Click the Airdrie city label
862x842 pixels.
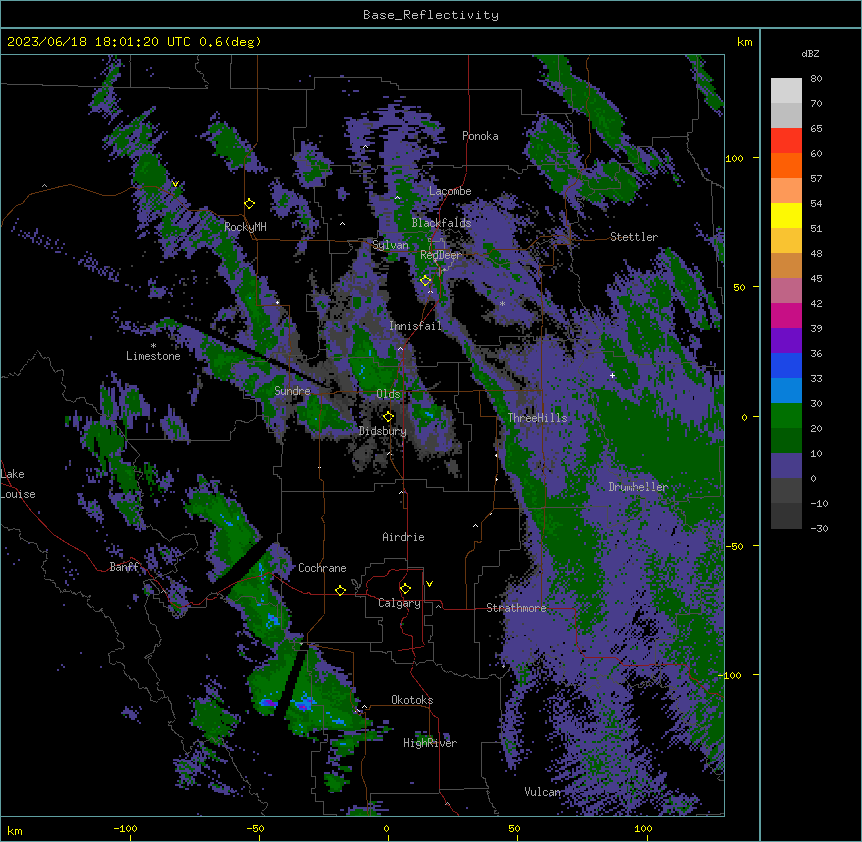click(403, 537)
